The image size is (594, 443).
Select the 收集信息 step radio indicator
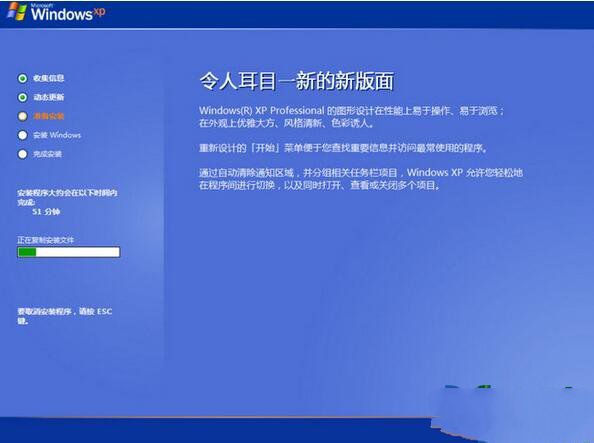pos(23,78)
